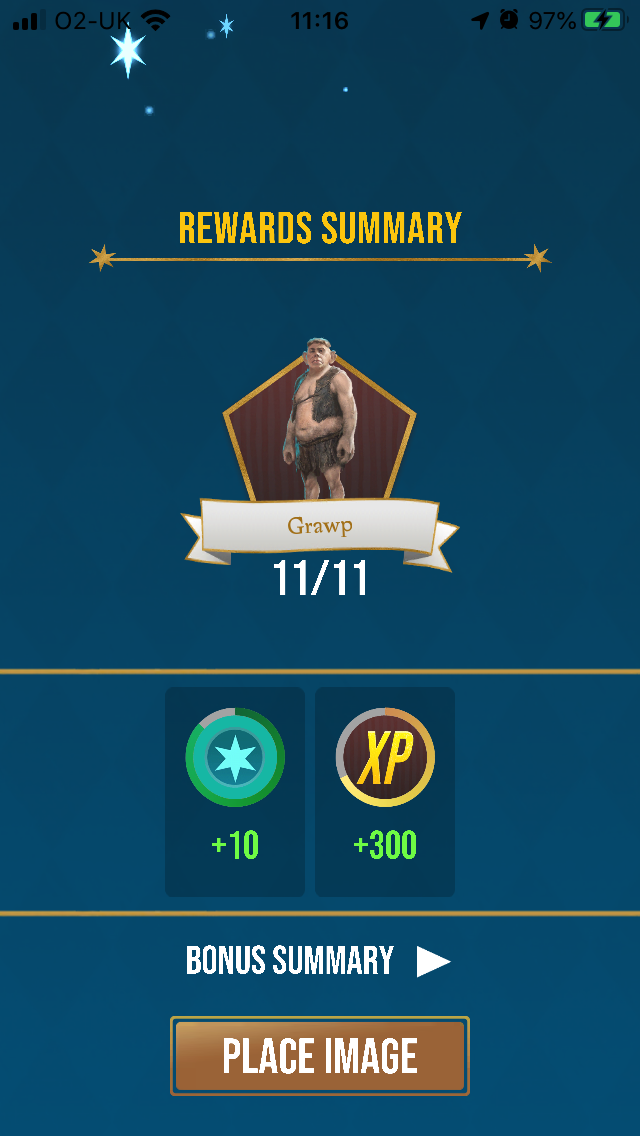The image size is (640, 1136).
Task: Tap the Place Image button
Action: pos(320,1056)
